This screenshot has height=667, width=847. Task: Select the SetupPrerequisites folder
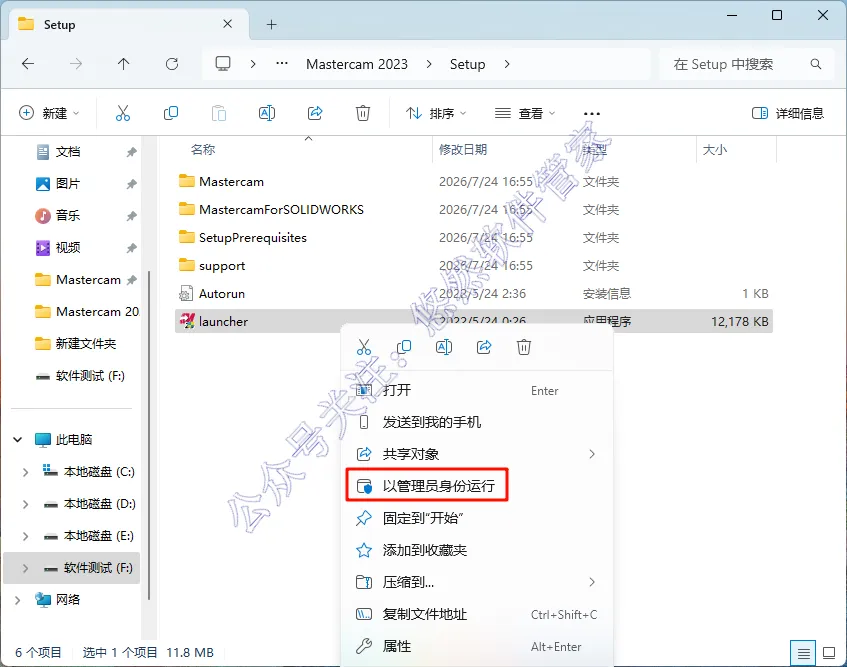click(474, 238)
